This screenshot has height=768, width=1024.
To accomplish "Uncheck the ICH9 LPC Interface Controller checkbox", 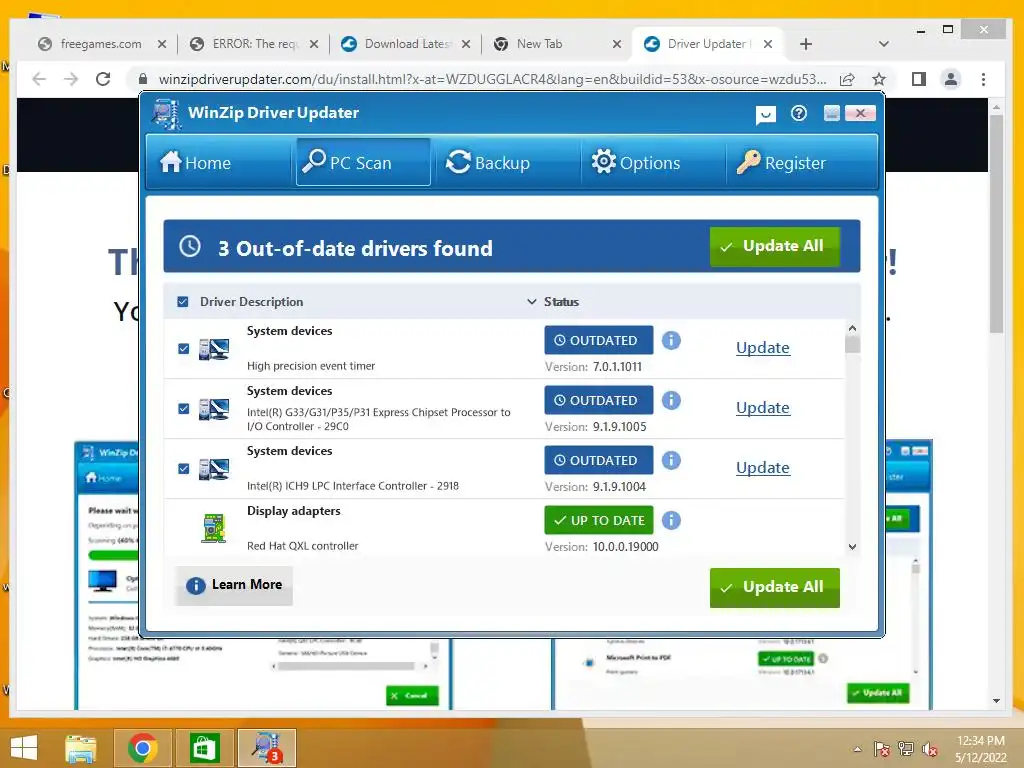I will (184, 469).
